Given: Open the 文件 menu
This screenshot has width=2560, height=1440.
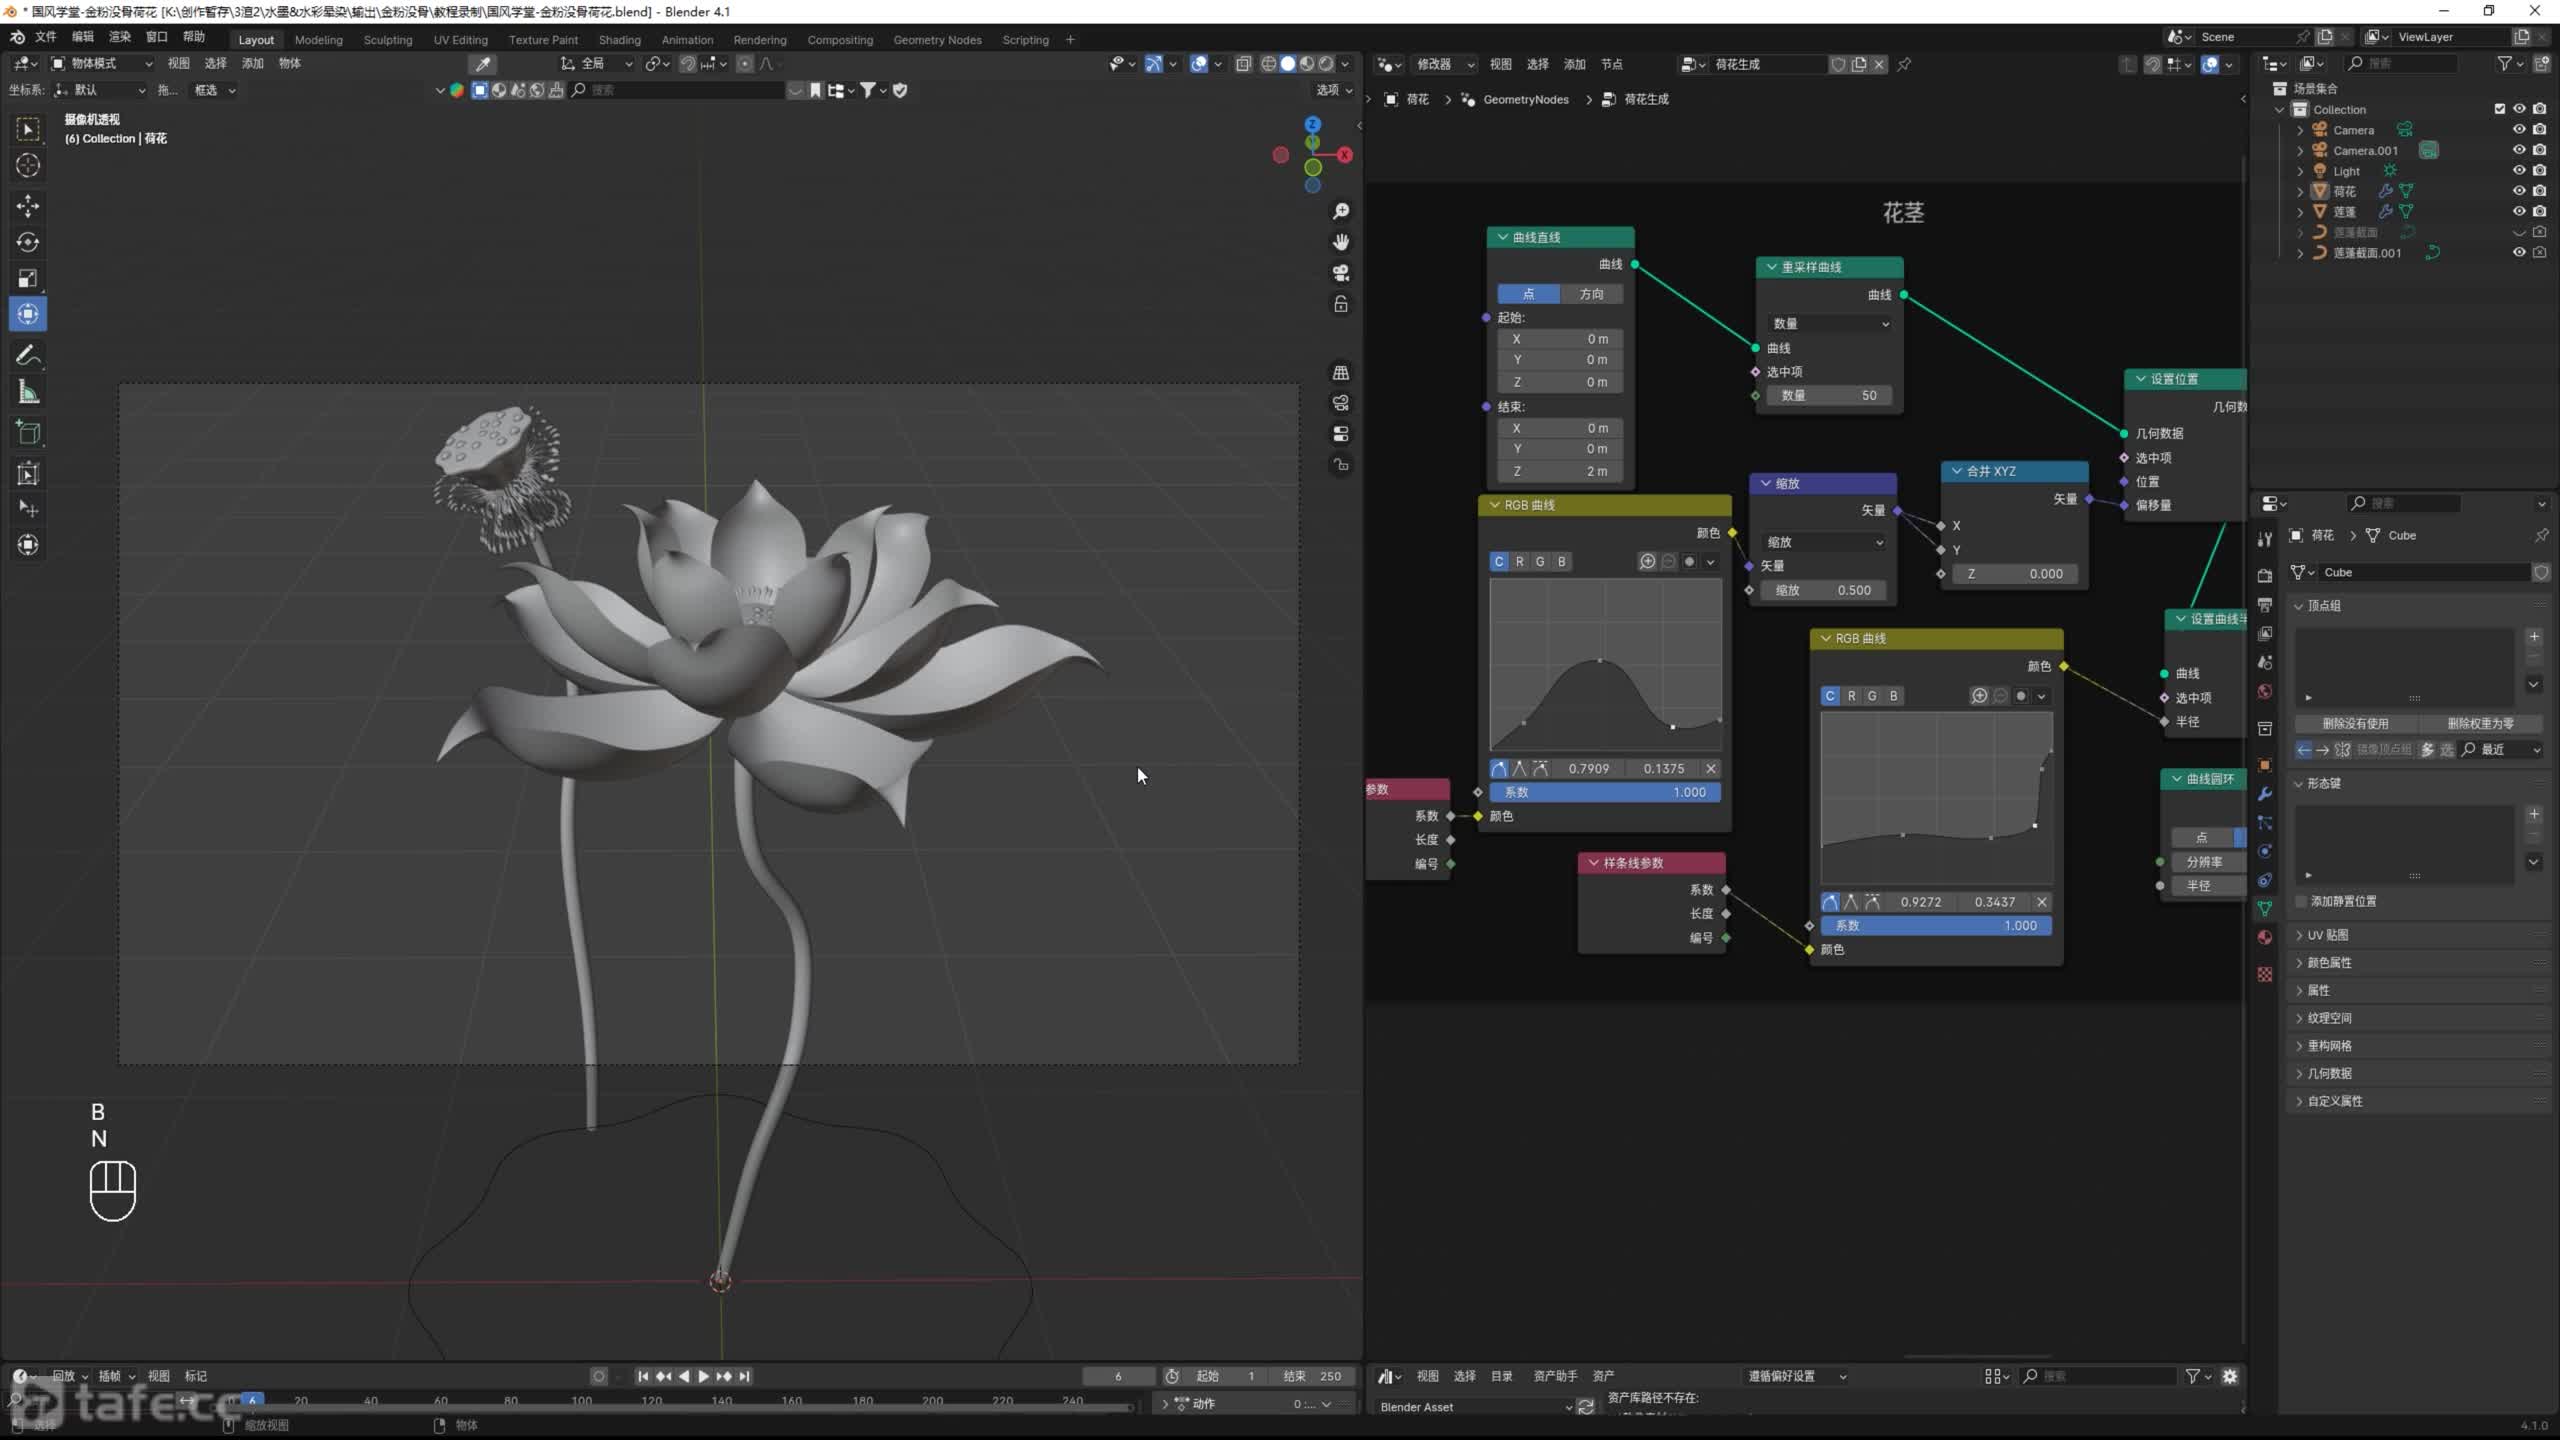Looking at the screenshot, I should (x=46, y=37).
